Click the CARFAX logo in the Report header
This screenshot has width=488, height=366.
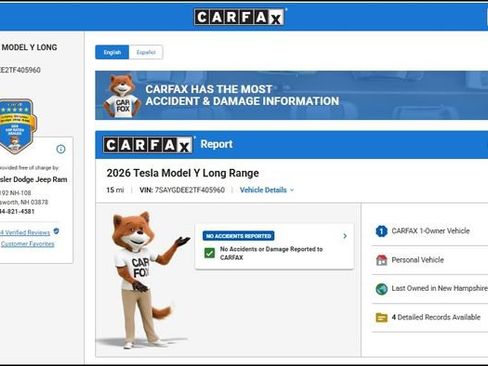pos(148,145)
